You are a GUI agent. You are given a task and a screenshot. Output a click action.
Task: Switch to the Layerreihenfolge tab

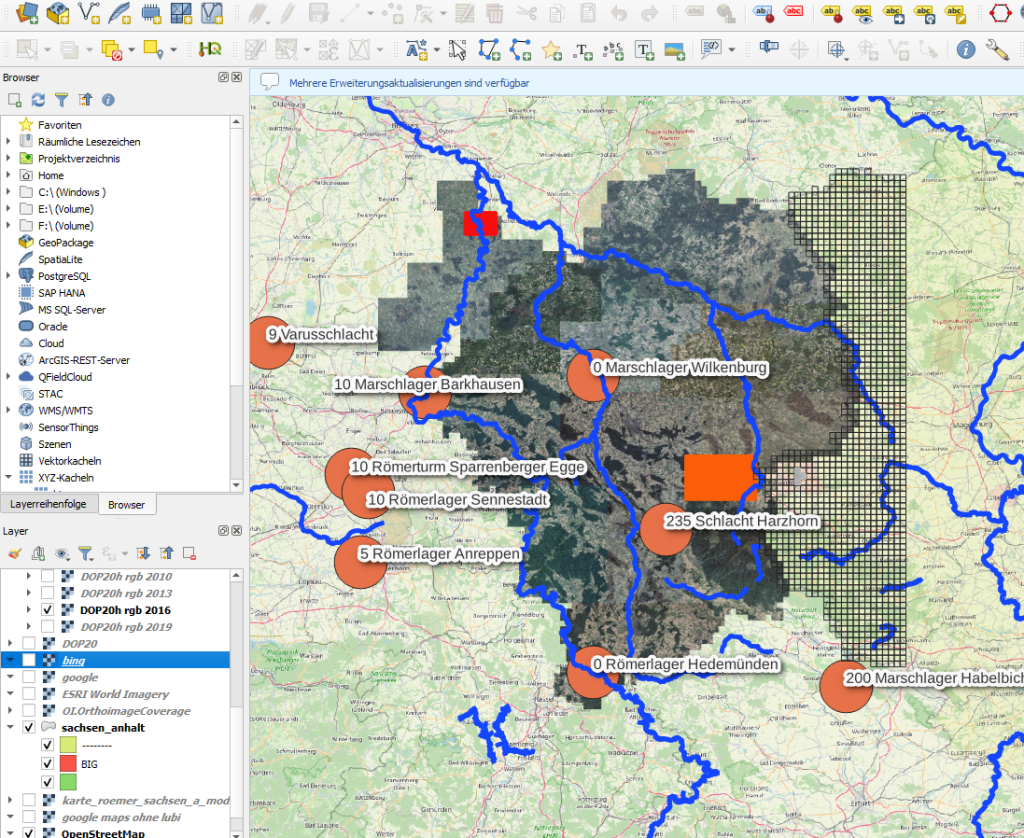49,505
